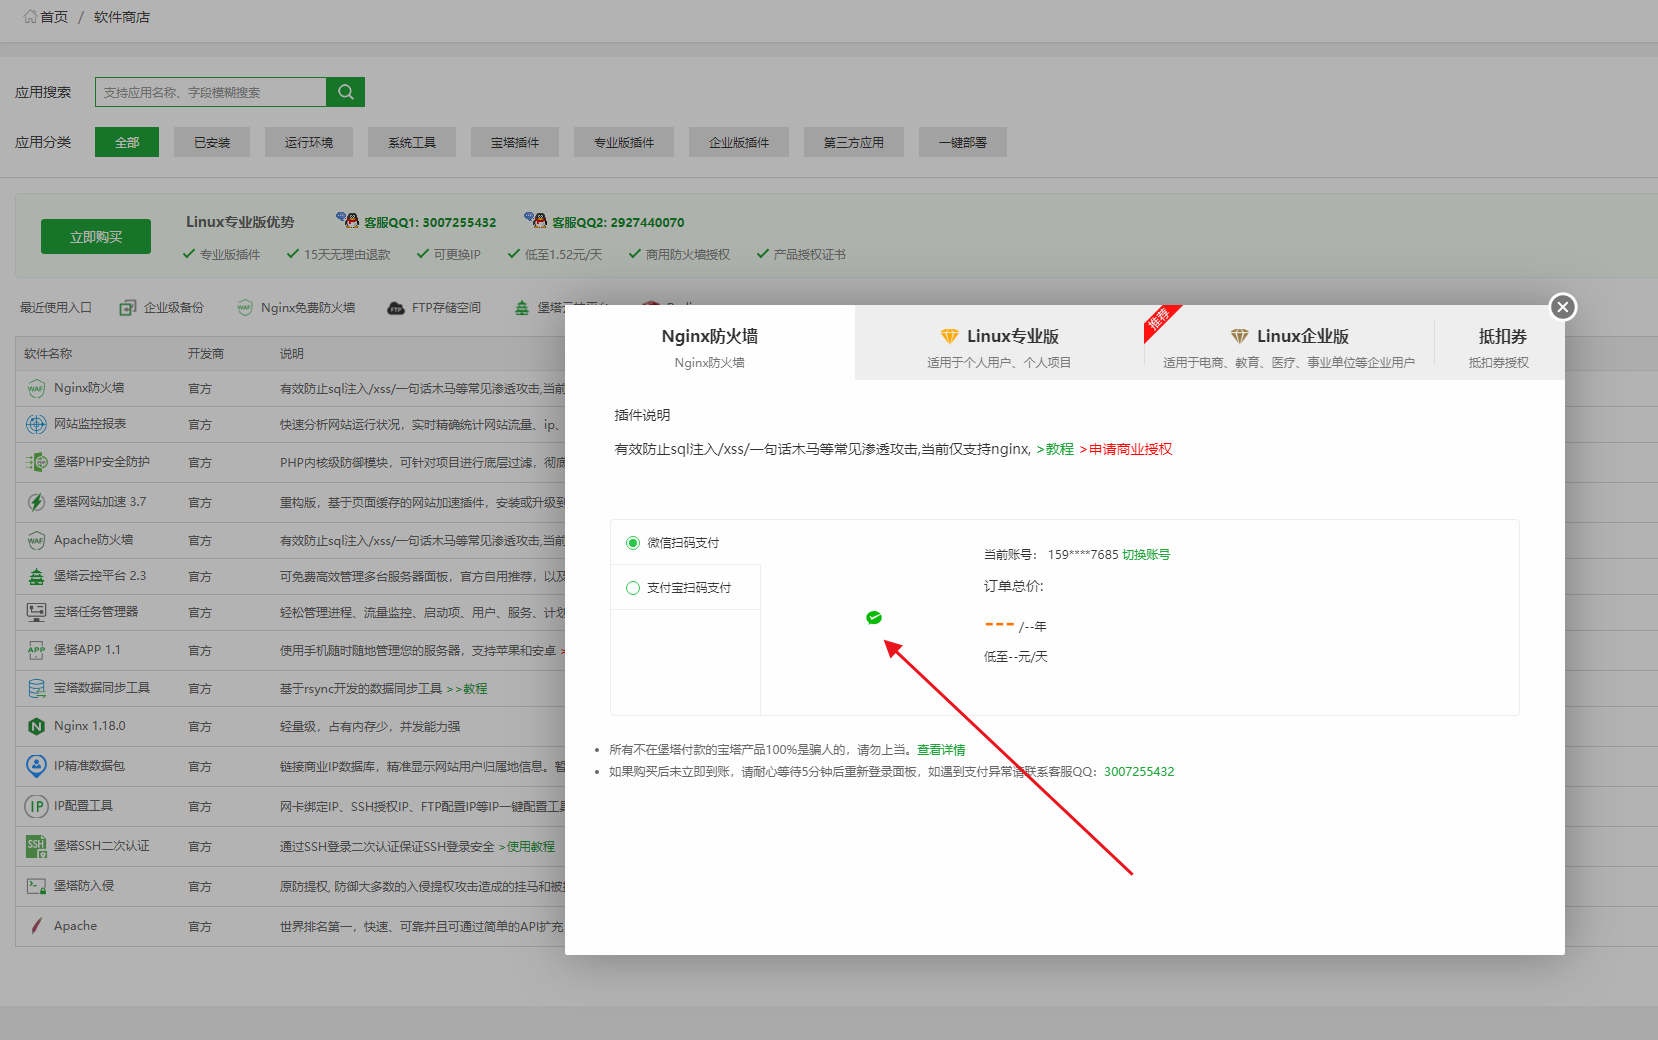1658x1040 pixels.
Task: Click the 网站监控报表 globe icon
Action: 36,424
